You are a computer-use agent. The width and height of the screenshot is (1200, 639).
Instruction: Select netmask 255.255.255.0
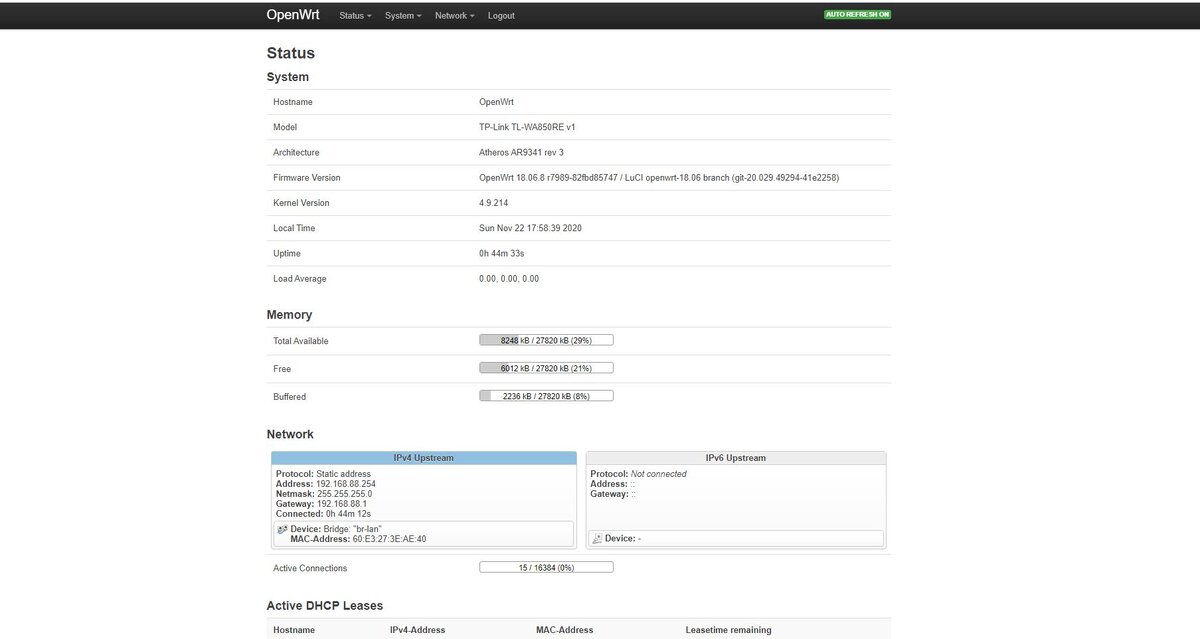click(343, 494)
